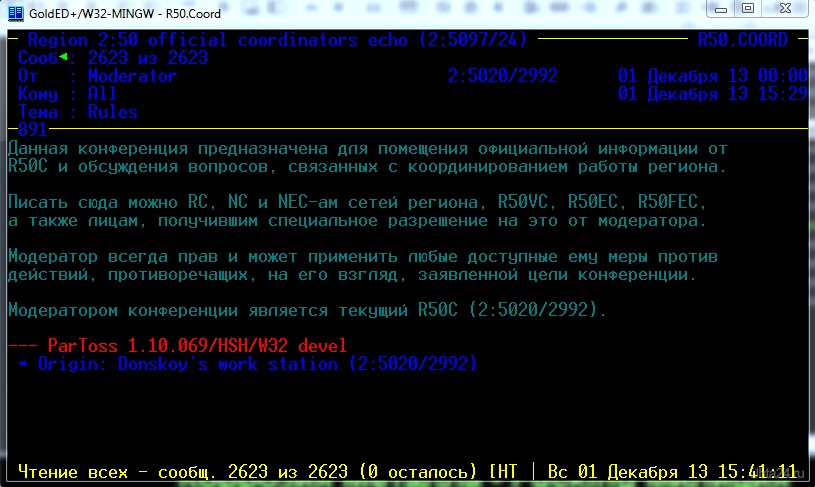Click the line starting 'действий, противоречащих'
Image resolution: width=815 pixels, height=487 pixels.
click(x=352, y=275)
